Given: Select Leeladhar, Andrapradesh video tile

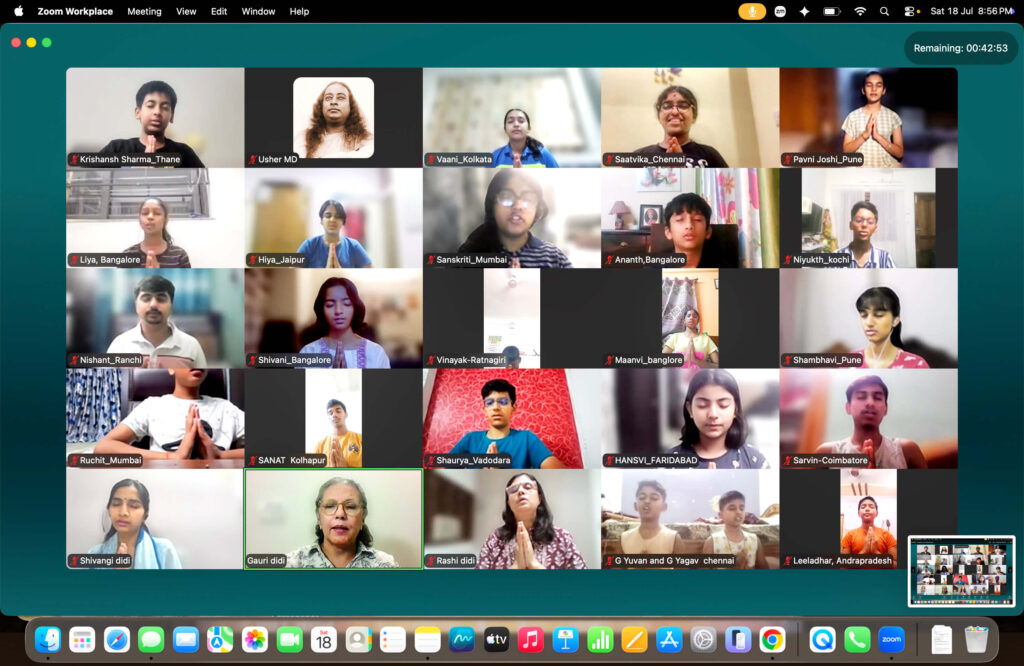Looking at the screenshot, I should tap(869, 519).
